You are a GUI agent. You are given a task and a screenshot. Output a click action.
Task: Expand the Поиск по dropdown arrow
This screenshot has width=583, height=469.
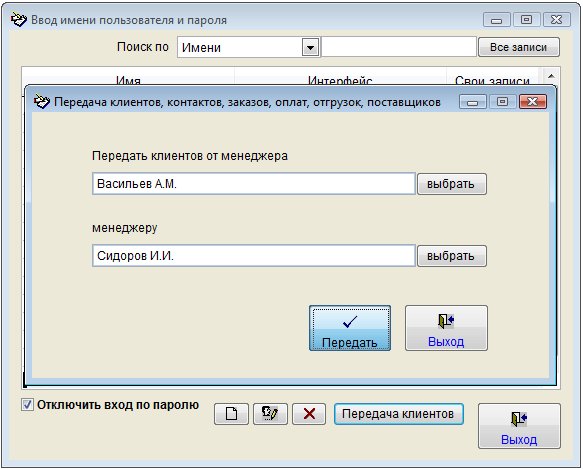coord(310,48)
